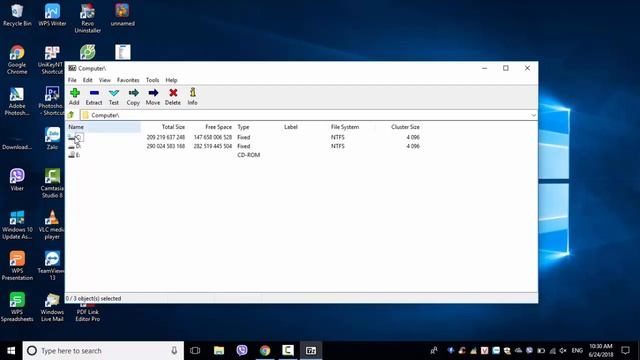Viewport: 640px width, 360px height.
Task: Sort by the Name column header
Action: click(104, 127)
